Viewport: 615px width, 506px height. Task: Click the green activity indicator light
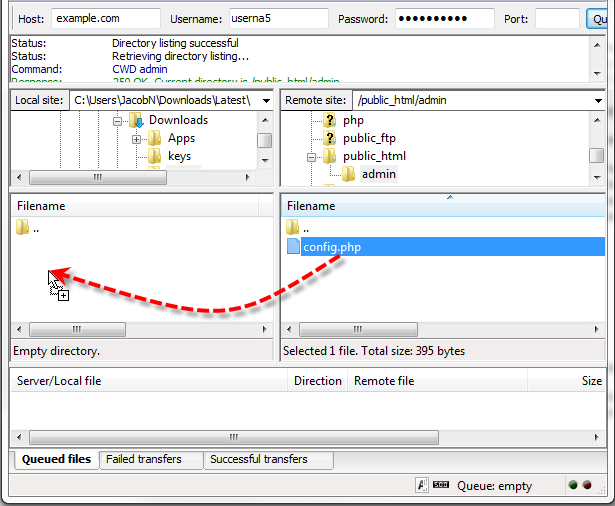point(573,485)
